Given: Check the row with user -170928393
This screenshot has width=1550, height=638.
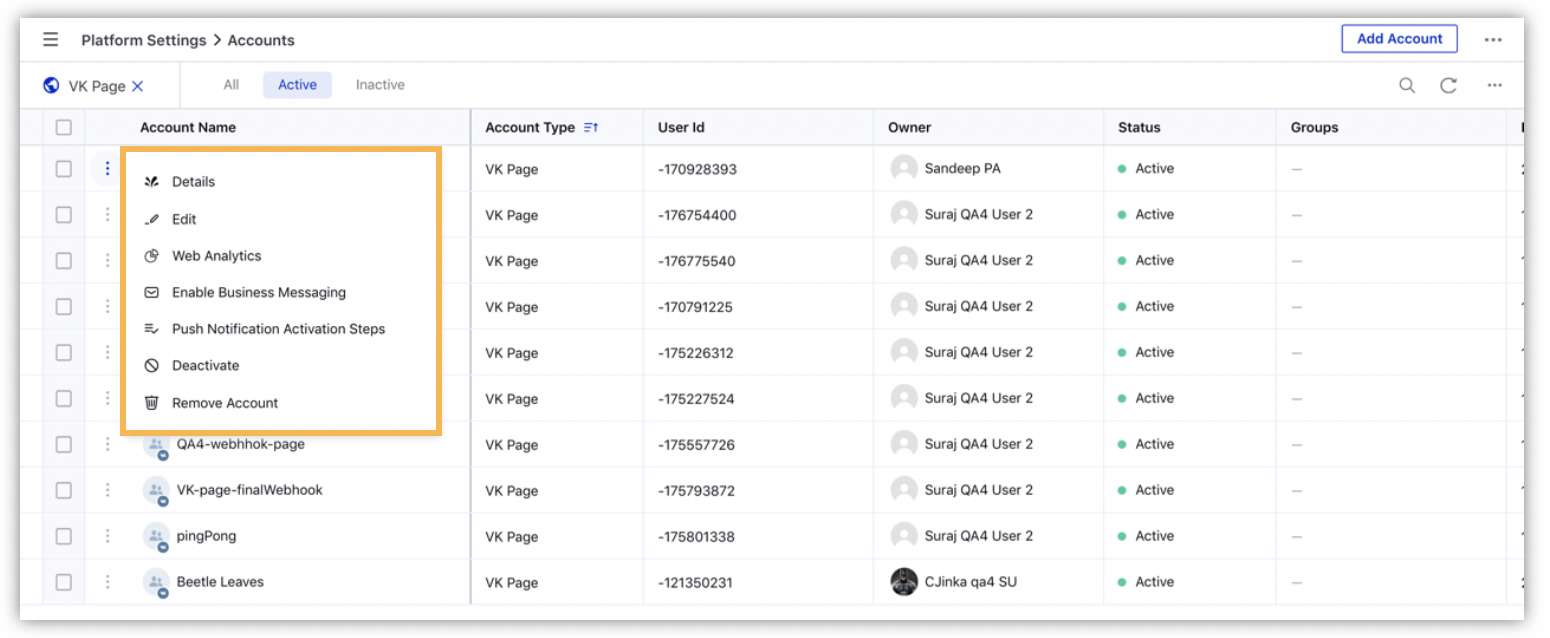Looking at the screenshot, I should tap(64, 169).
